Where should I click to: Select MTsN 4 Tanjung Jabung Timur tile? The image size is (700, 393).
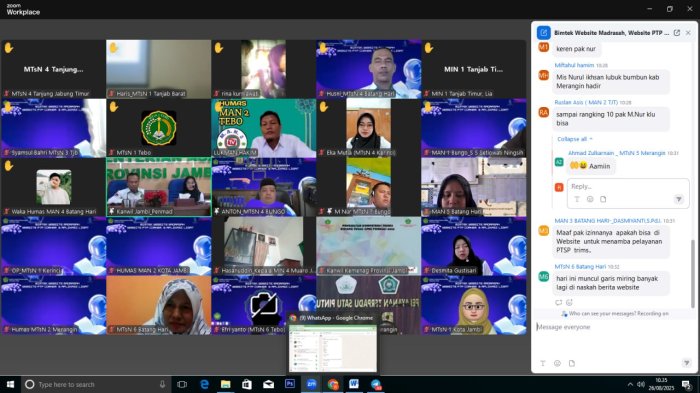click(54, 69)
